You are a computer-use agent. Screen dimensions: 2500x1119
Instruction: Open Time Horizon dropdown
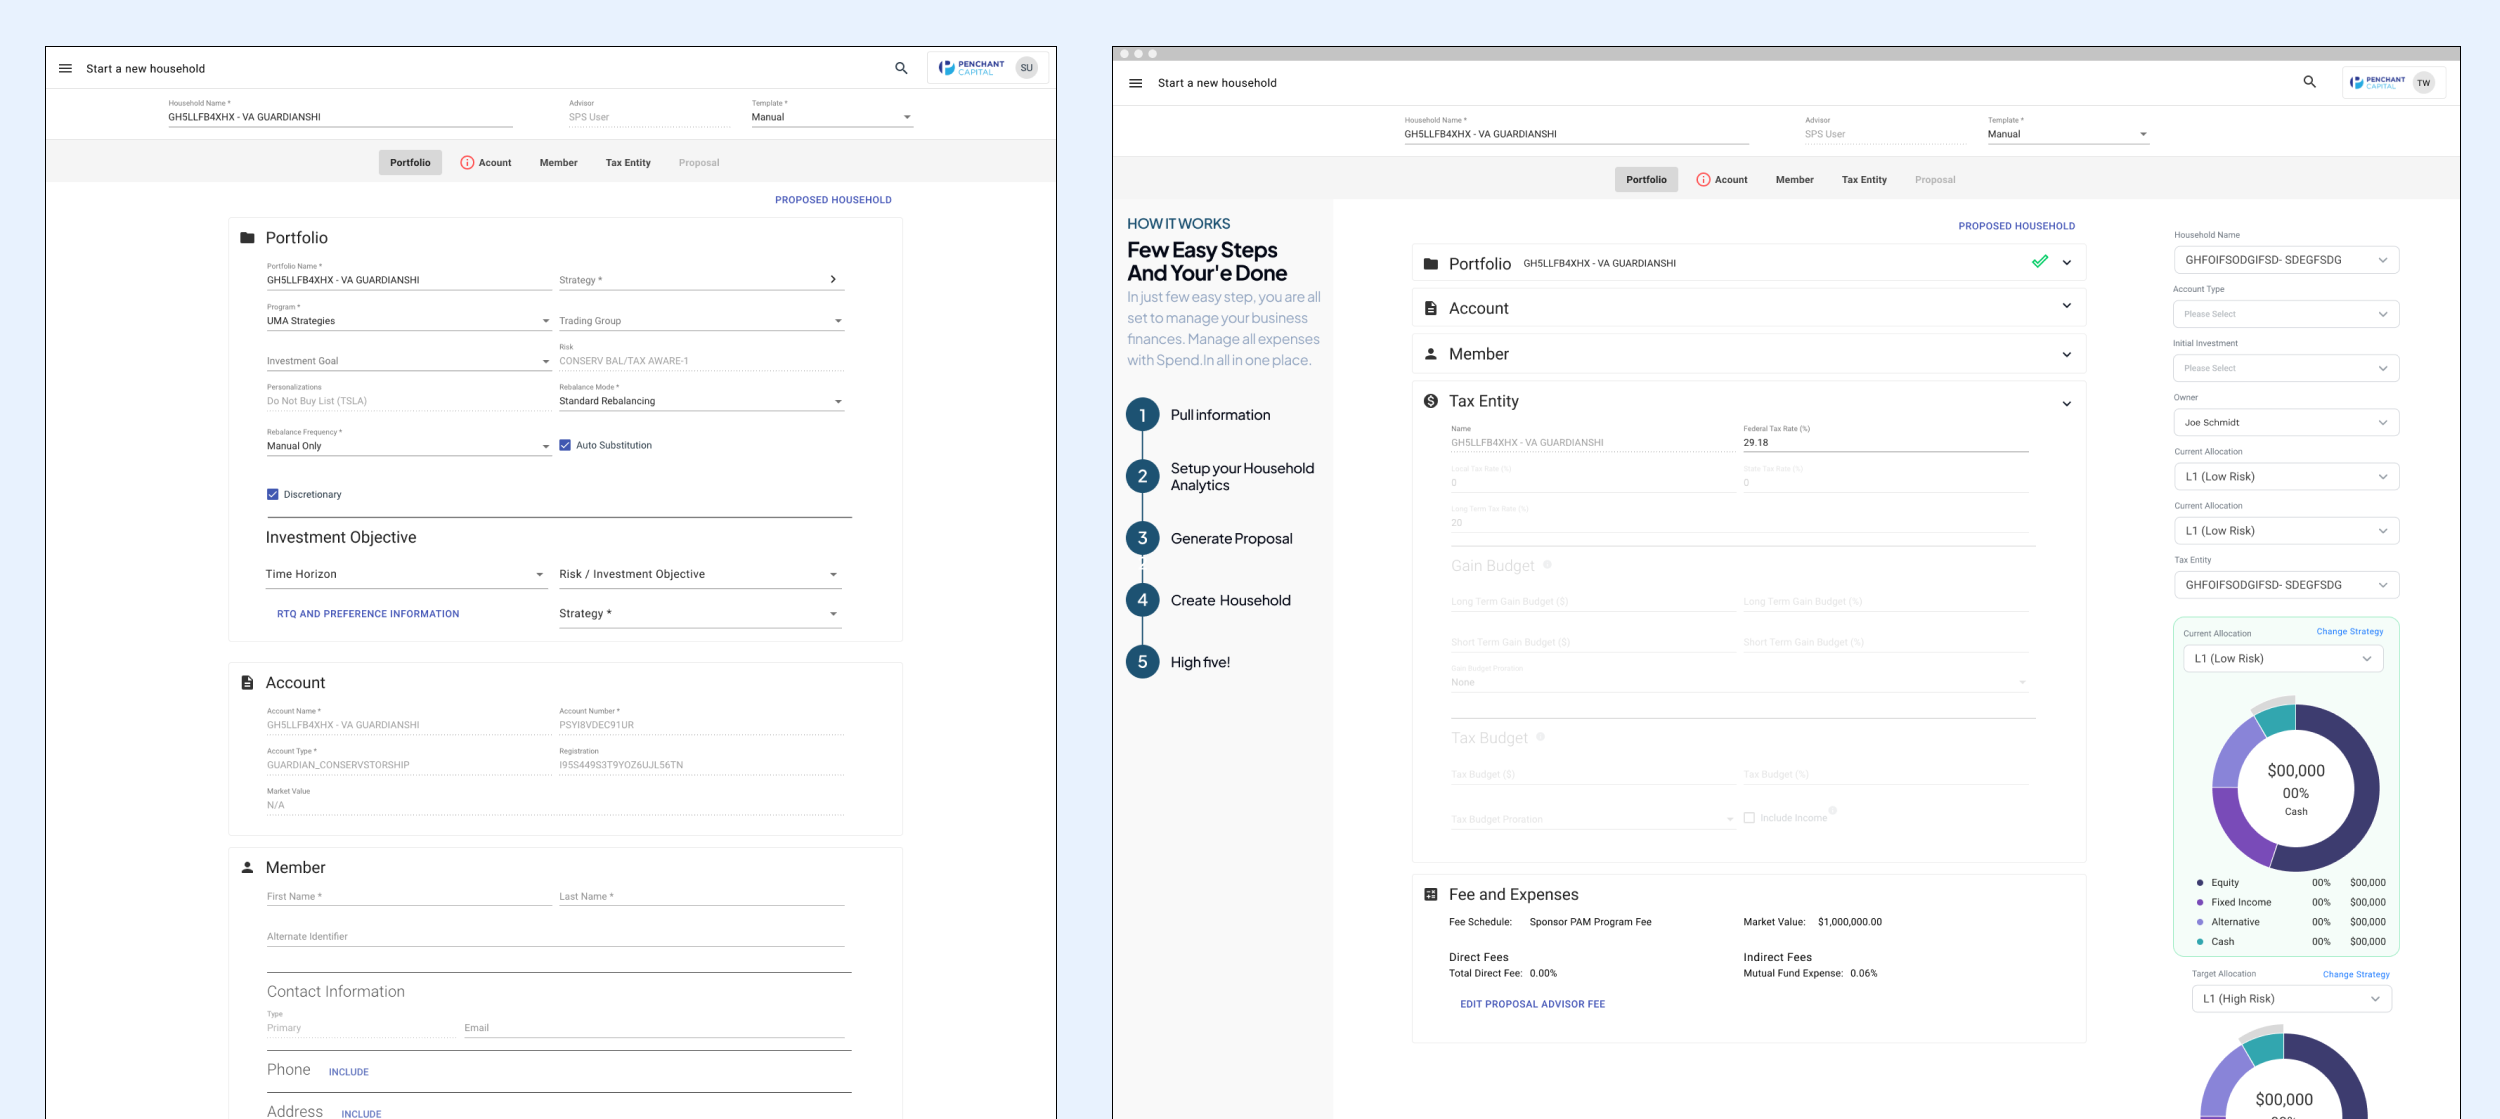[x=405, y=574]
